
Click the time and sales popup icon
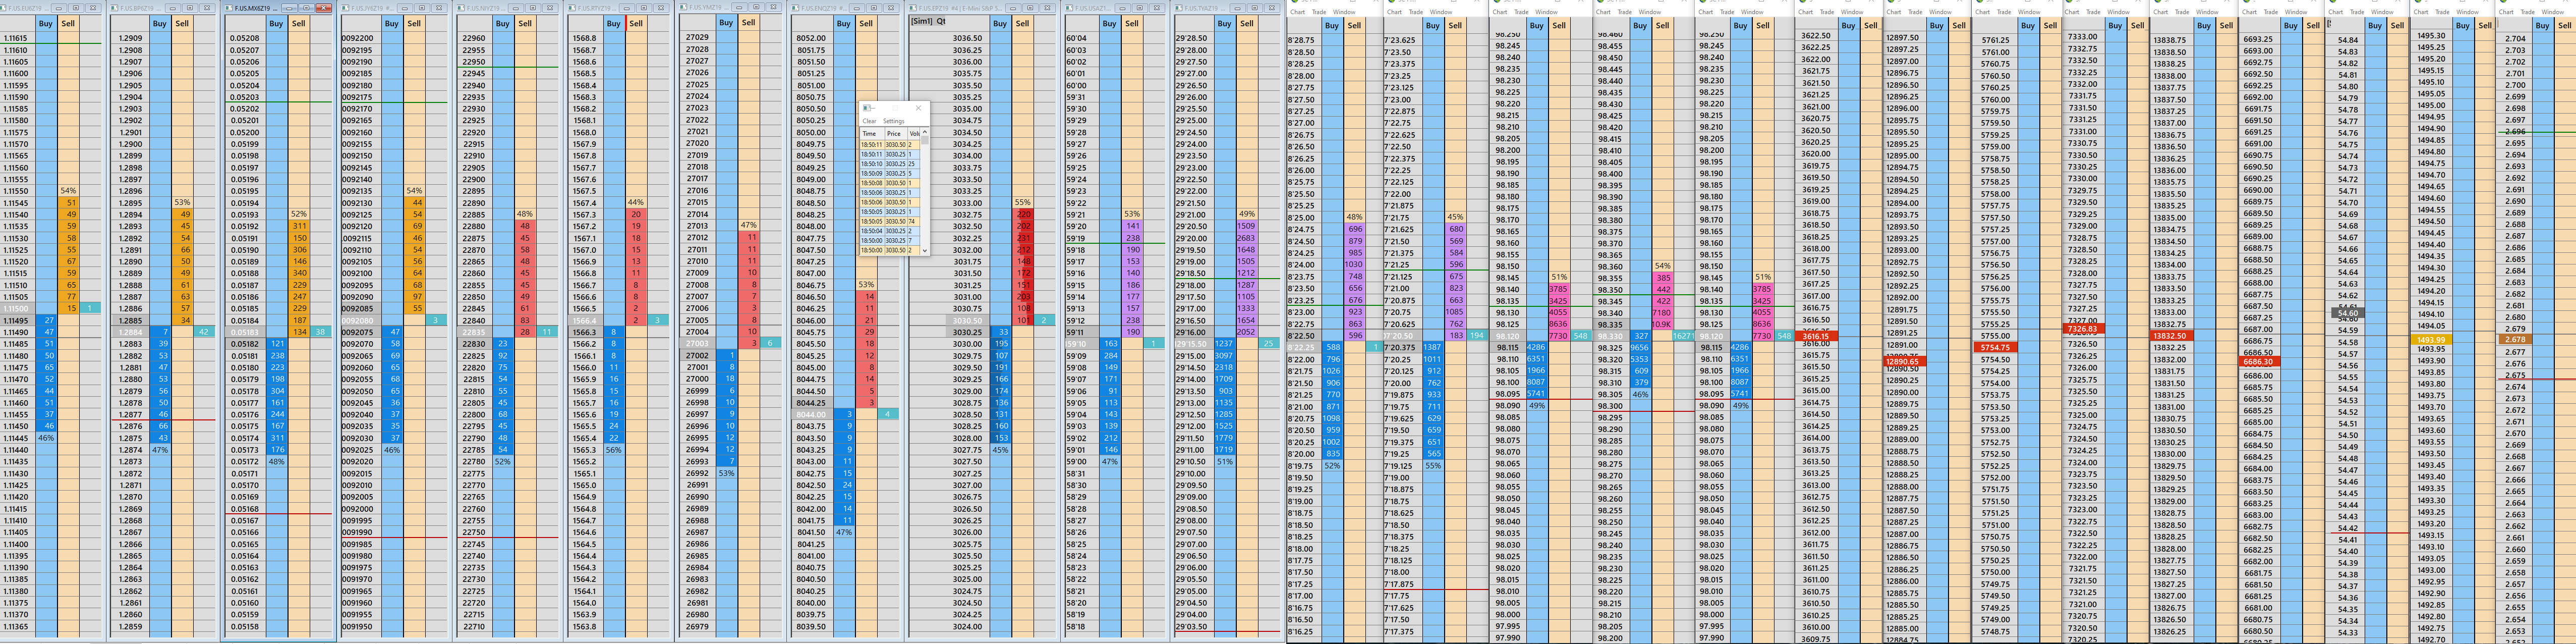(x=867, y=108)
